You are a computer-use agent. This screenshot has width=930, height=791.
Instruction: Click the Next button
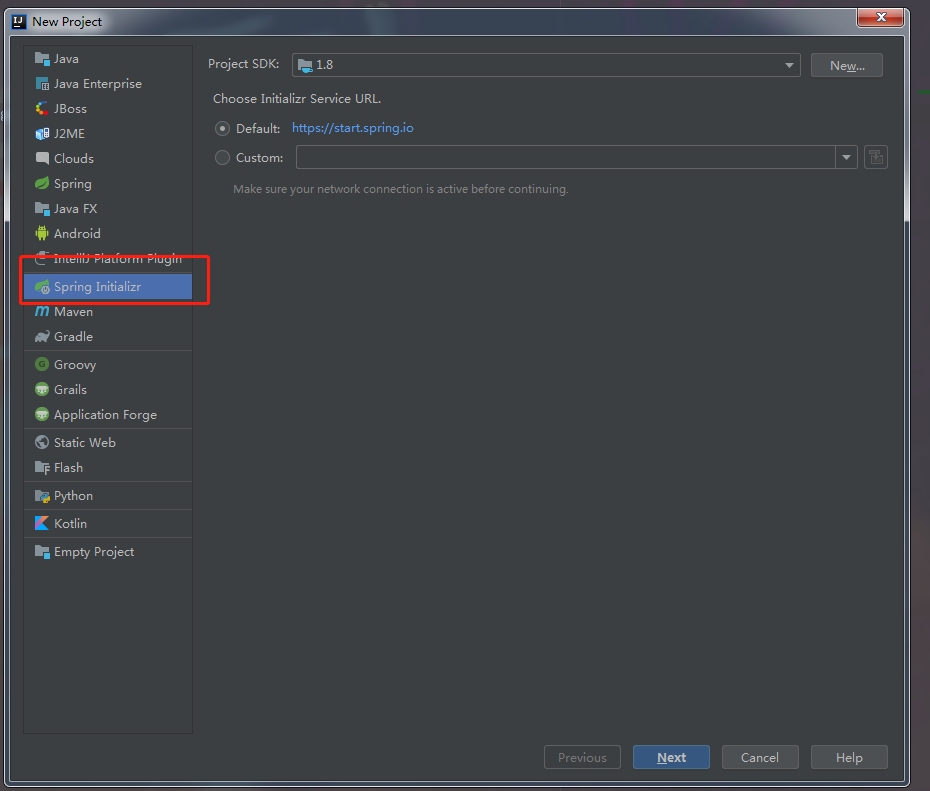tap(671, 757)
